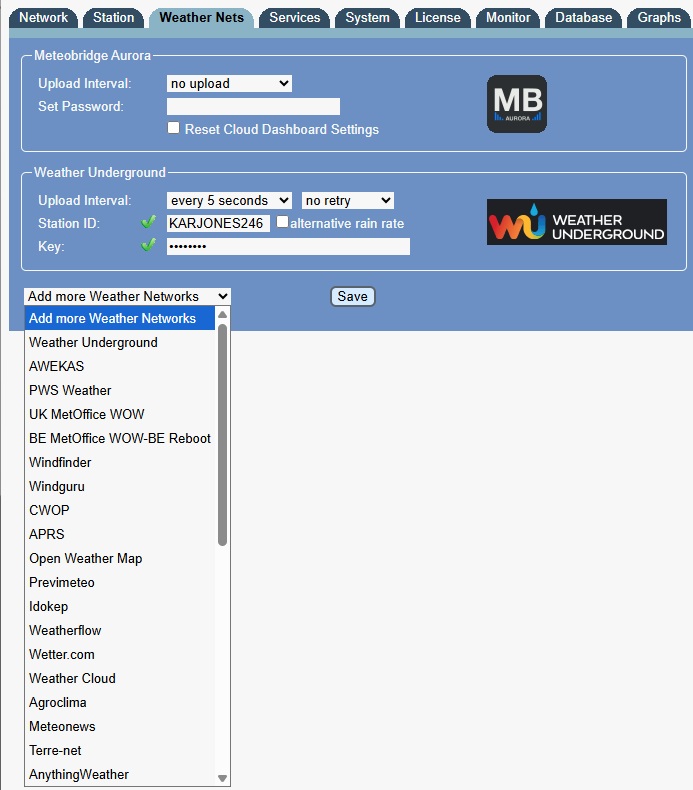This screenshot has height=790, width=693.
Task: Select AWEKAS from the network list
Action: 120,366
